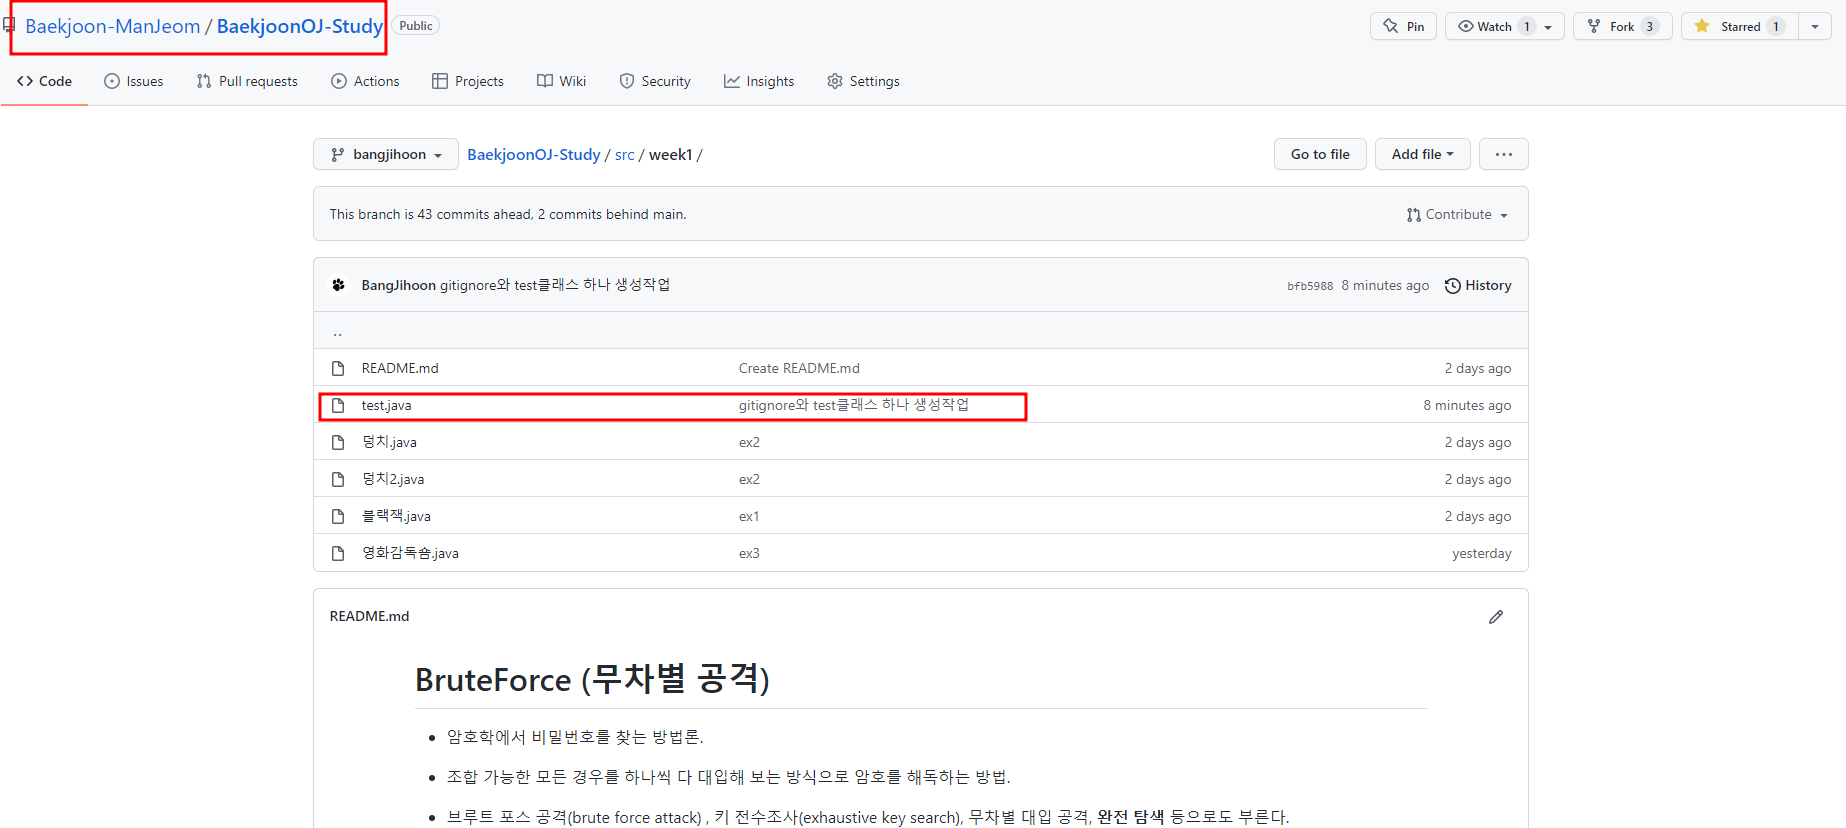The image size is (1846, 828).
Task: Expand the Add file dropdown
Action: point(1422,154)
